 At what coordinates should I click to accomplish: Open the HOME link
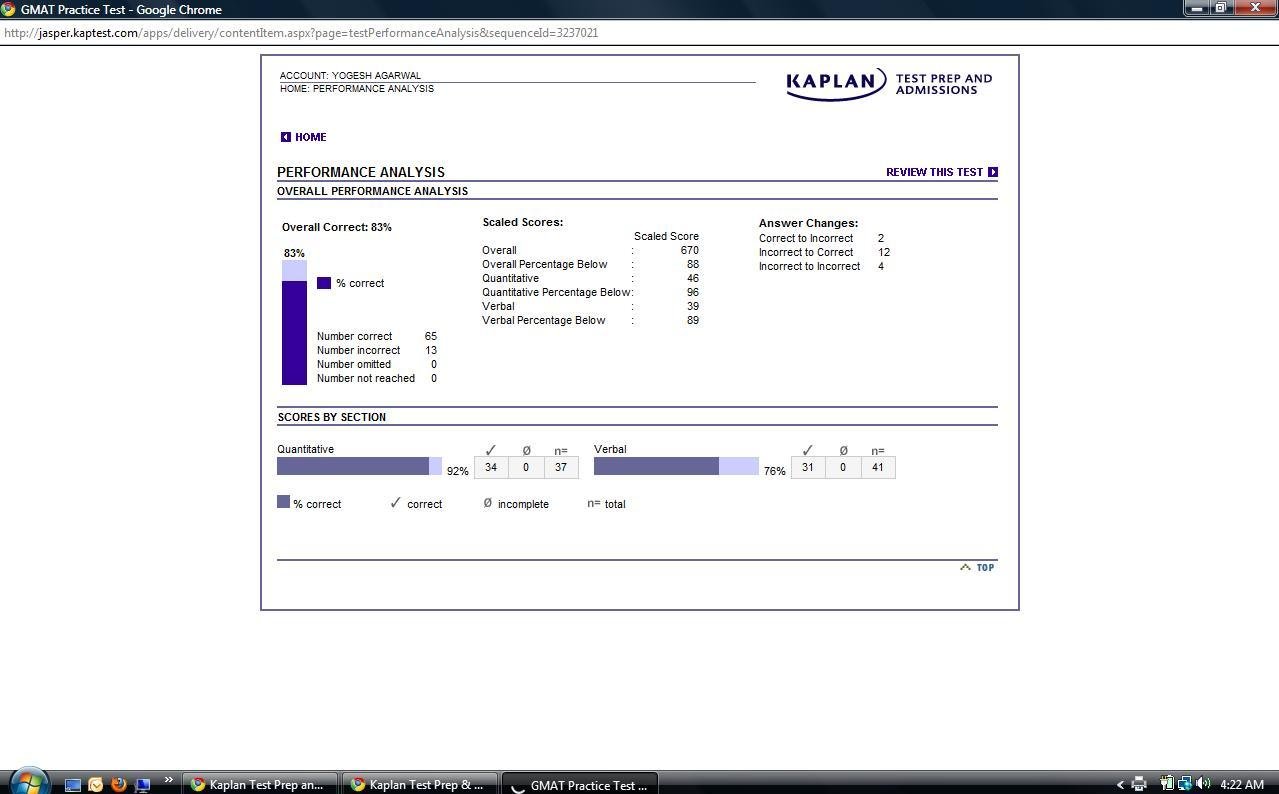click(x=310, y=137)
